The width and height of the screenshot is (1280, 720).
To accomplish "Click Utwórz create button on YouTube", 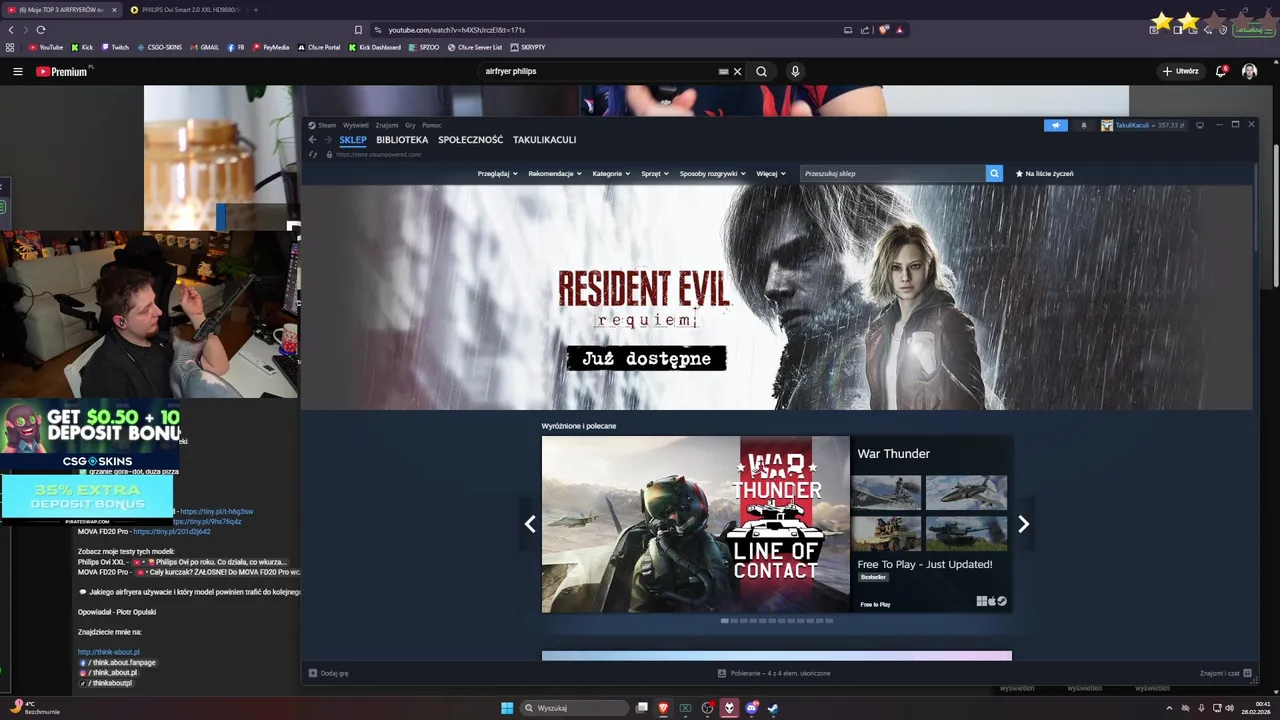I will pyautogui.click(x=1180, y=71).
